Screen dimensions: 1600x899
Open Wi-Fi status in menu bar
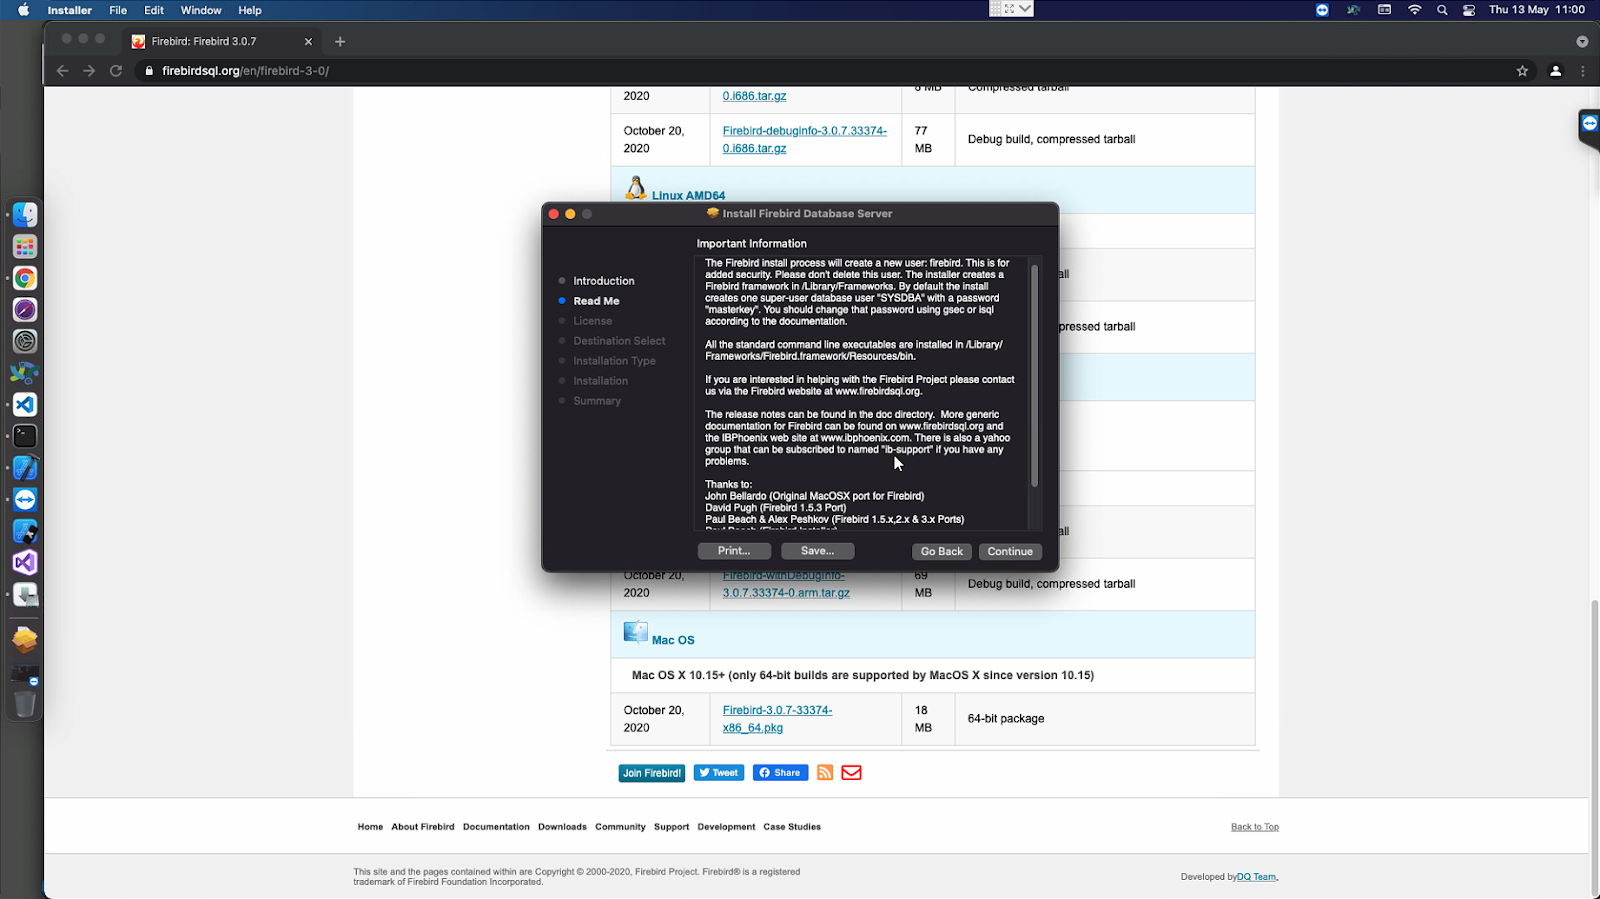[1414, 10]
